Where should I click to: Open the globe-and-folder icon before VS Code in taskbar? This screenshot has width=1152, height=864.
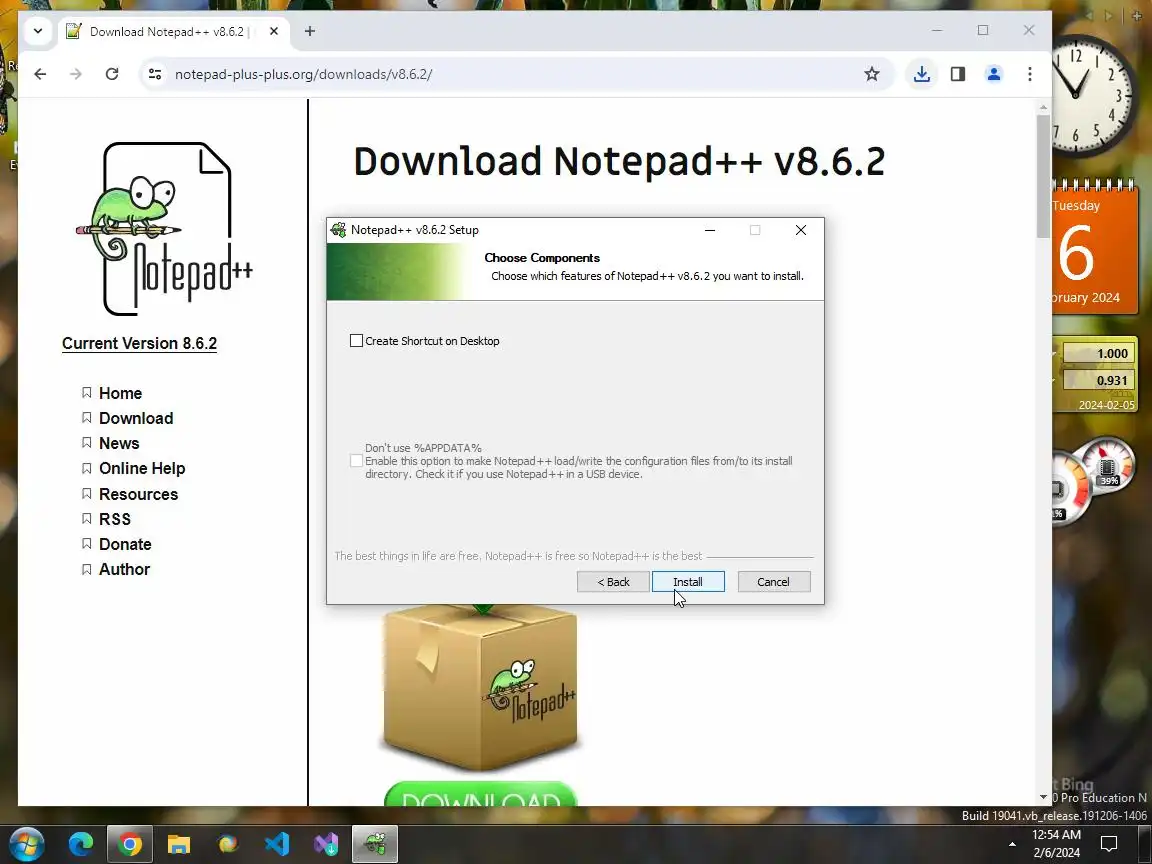pos(228,844)
